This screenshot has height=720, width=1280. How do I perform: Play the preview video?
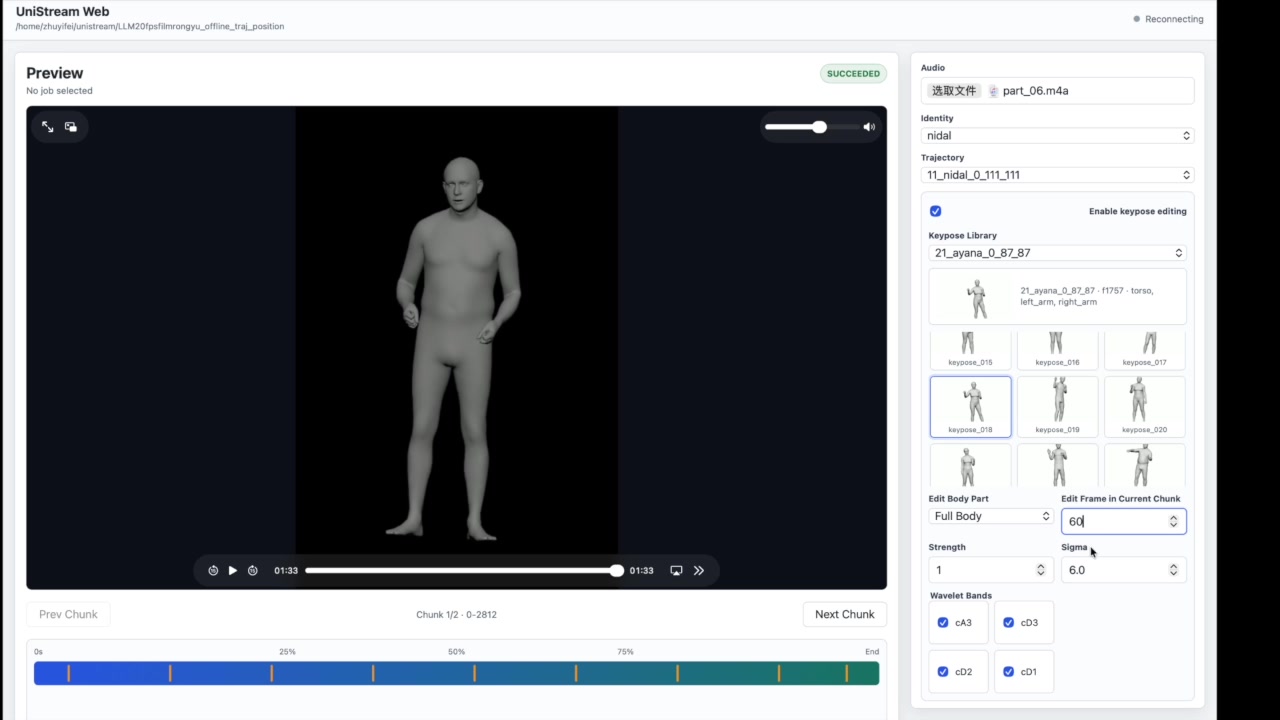(x=233, y=570)
